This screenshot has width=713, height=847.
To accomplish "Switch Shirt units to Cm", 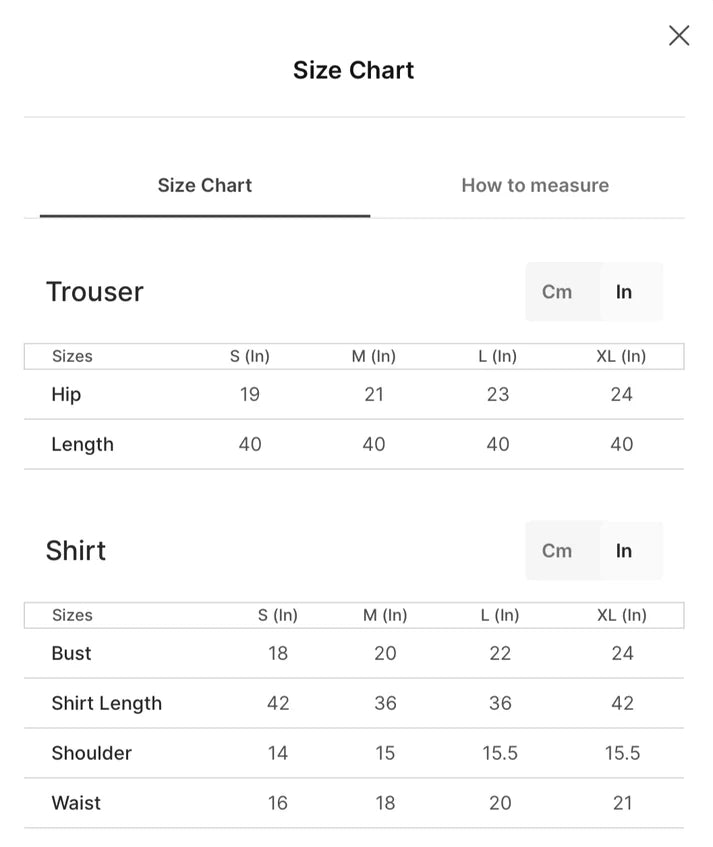I will click(557, 550).
